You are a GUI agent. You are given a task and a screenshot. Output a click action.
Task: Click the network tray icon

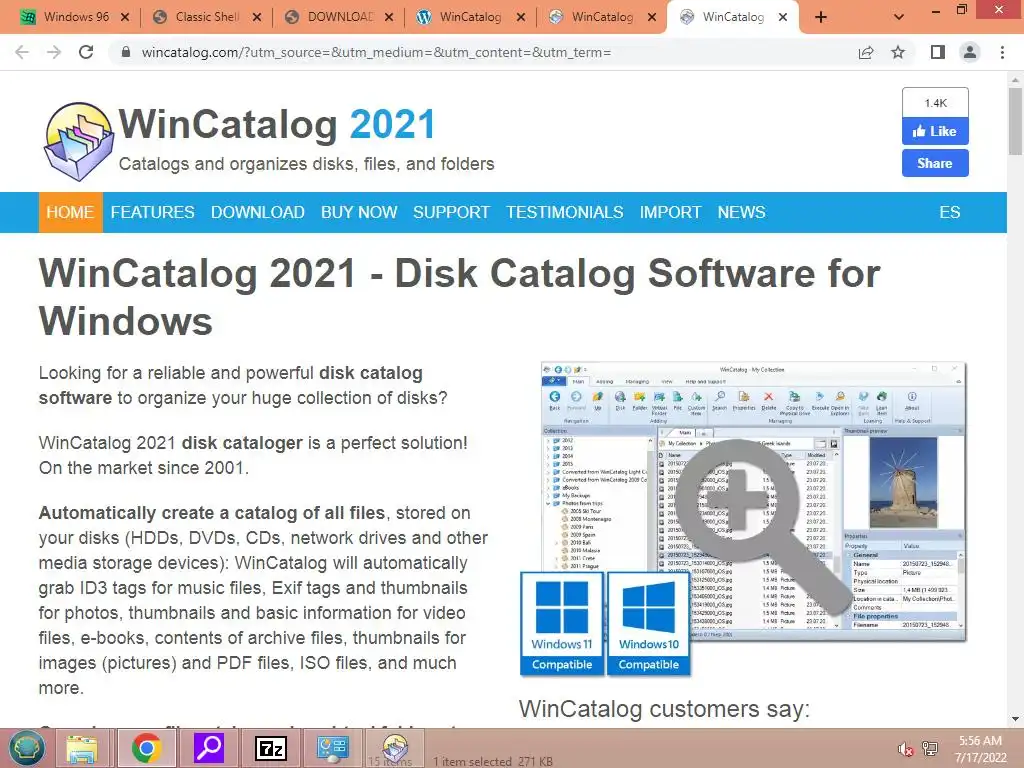point(930,749)
